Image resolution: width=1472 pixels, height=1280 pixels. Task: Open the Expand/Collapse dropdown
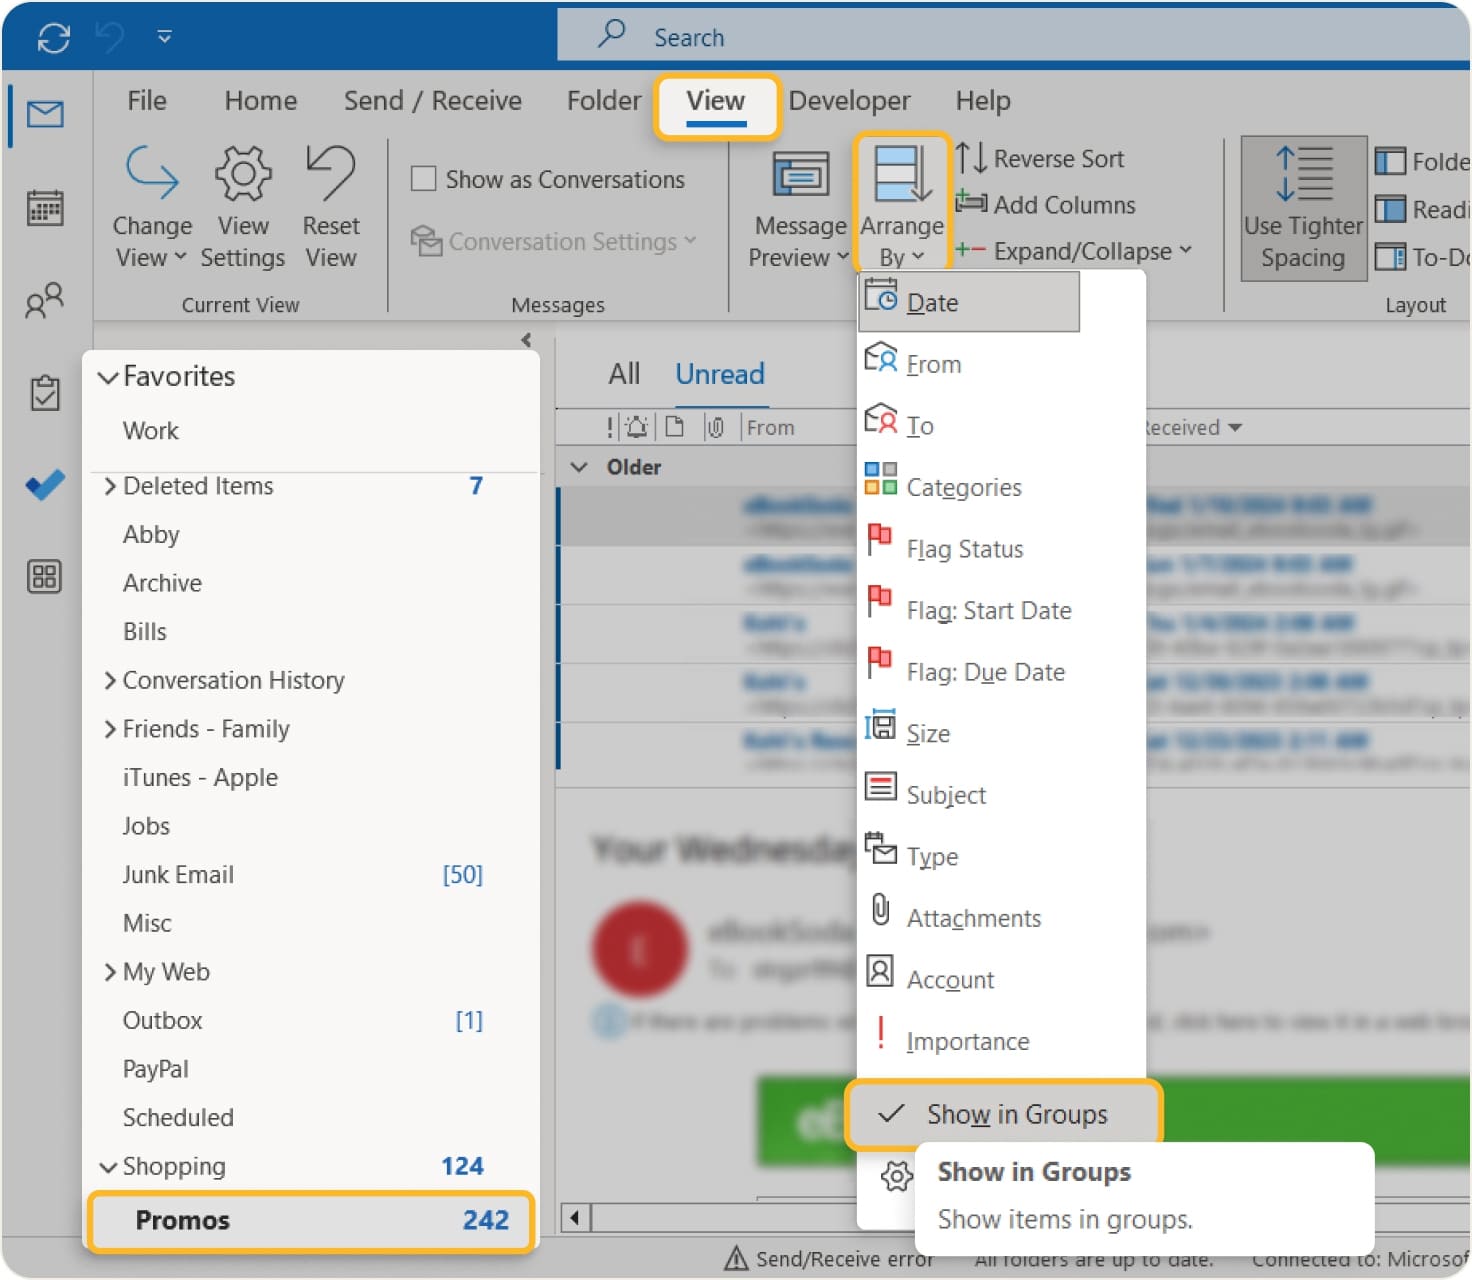[x=1076, y=251]
